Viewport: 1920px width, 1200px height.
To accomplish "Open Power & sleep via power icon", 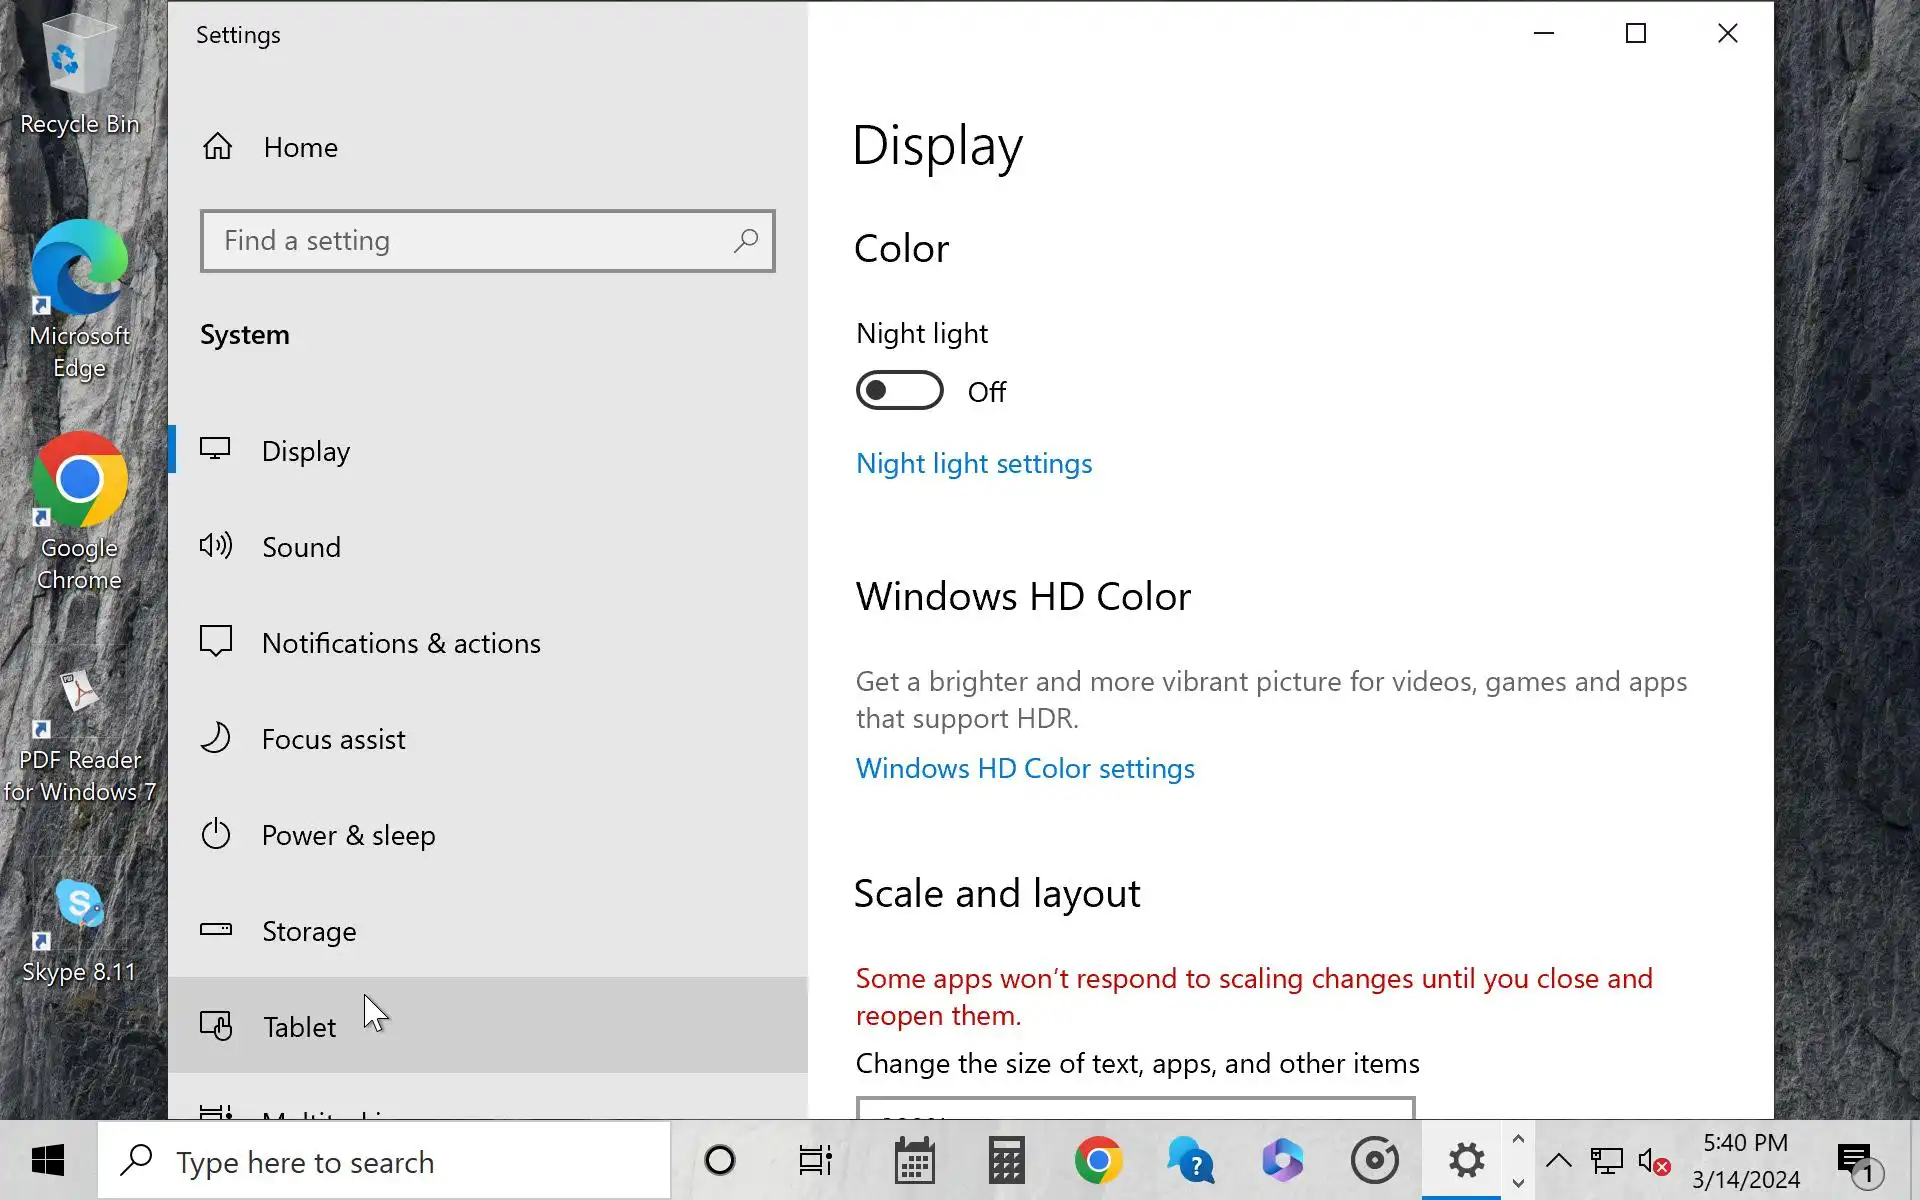I will [x=216, y=834].
